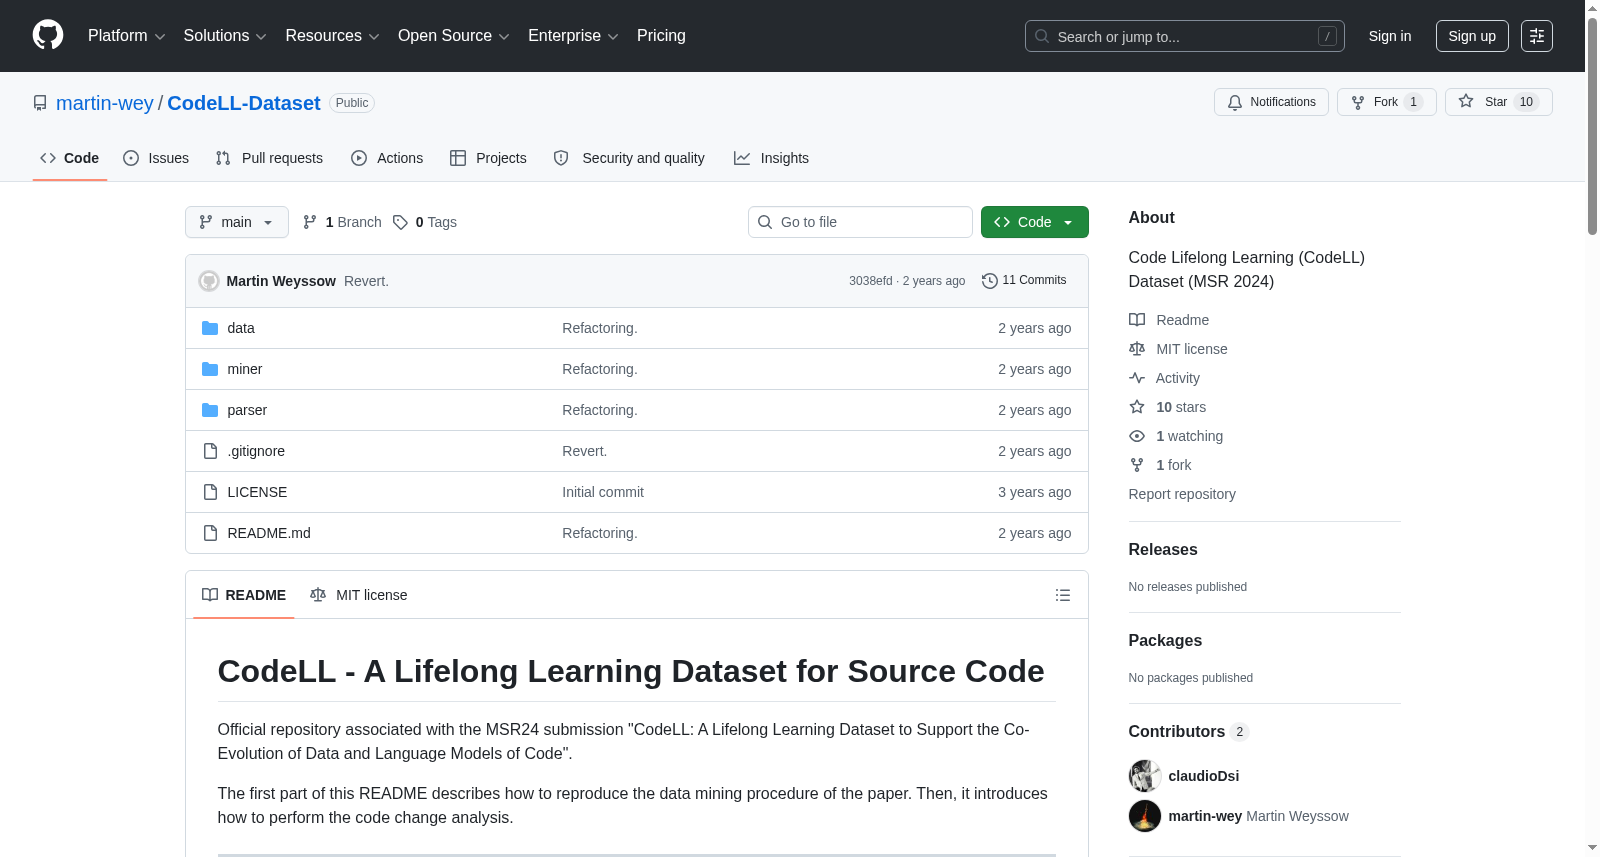
Task: Click the LICENSE file icon
Action: click(x=210, y=492)
